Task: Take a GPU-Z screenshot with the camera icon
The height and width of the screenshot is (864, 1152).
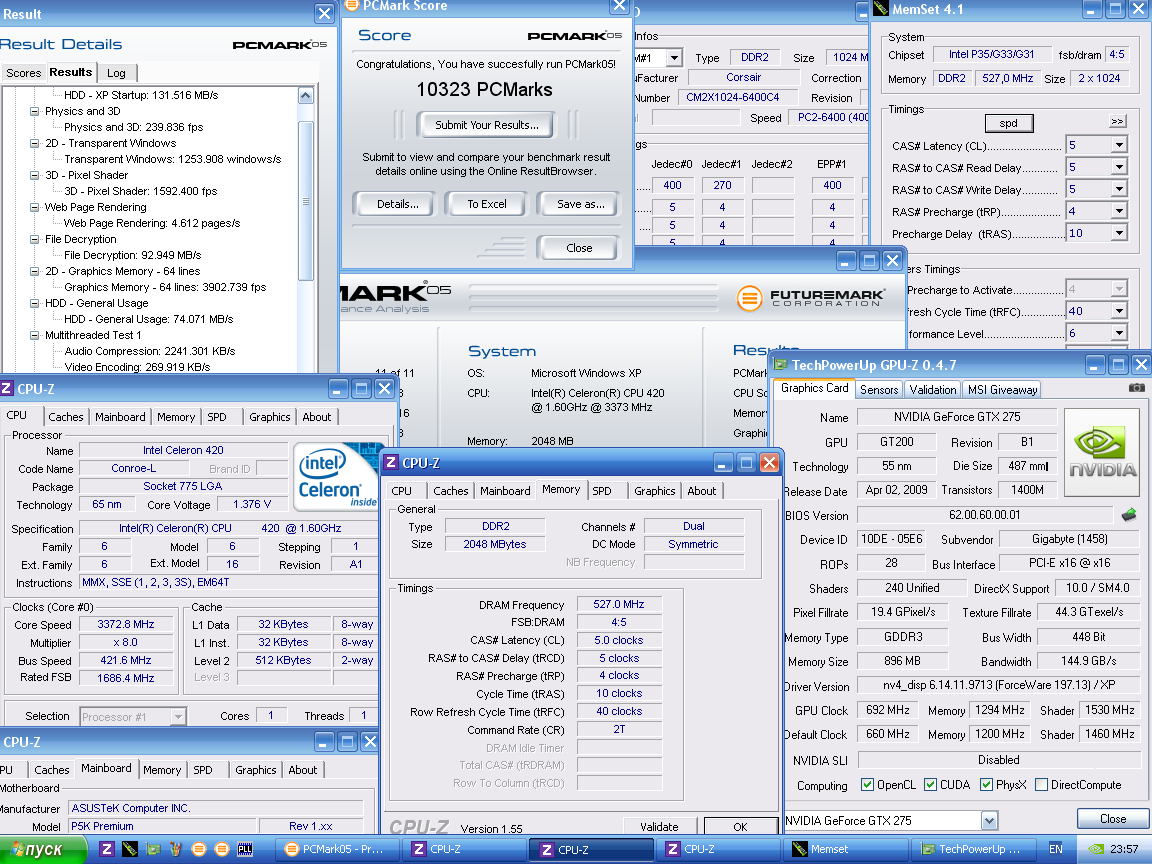Action: 1136,387
